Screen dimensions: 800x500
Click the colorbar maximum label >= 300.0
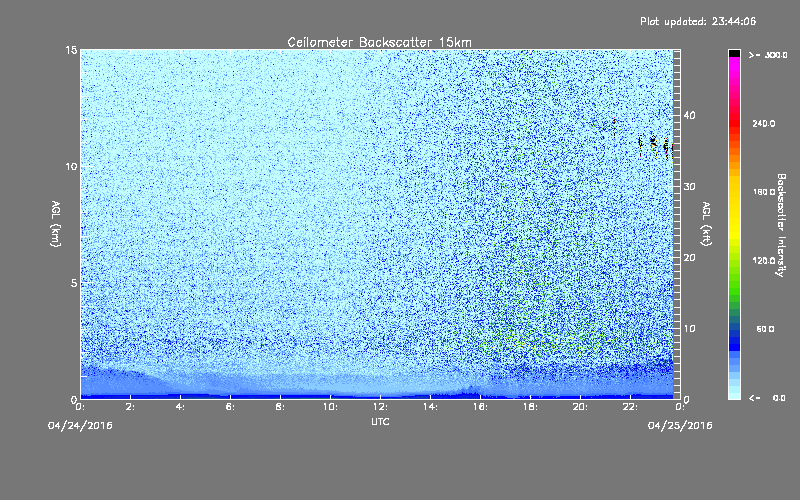tap(768, 55)
